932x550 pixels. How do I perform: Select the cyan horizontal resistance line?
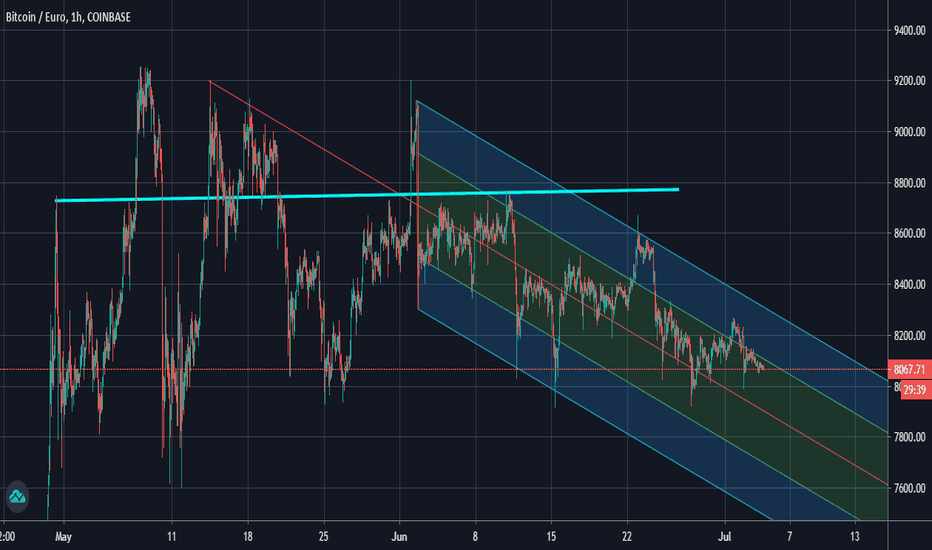pyautogui.click(x=367, y=195)
